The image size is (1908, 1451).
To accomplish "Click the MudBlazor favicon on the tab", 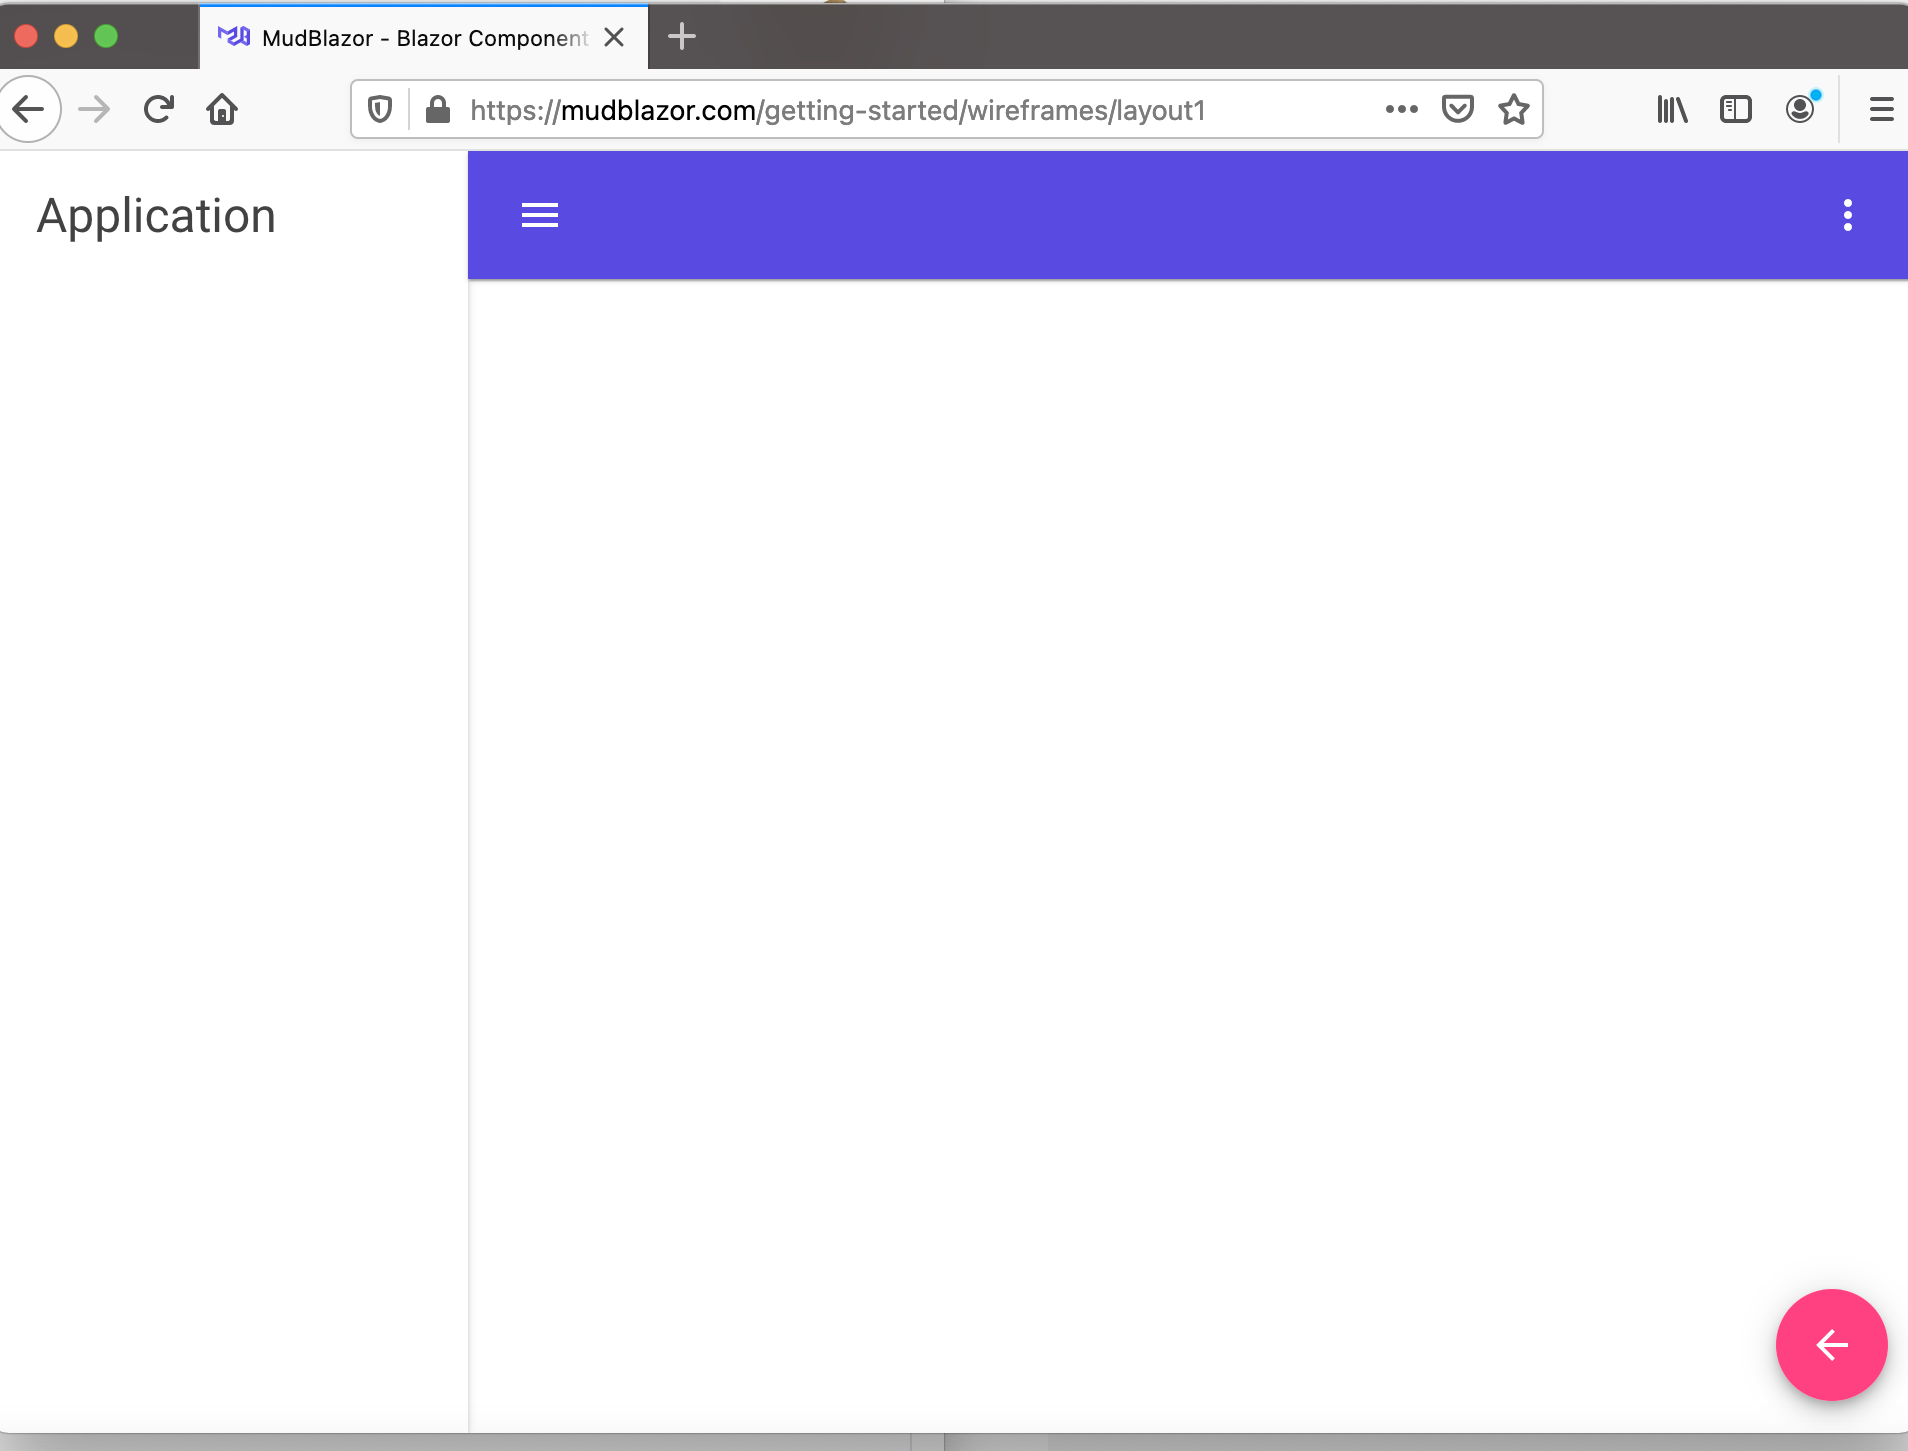I will [x=233, y=37].
